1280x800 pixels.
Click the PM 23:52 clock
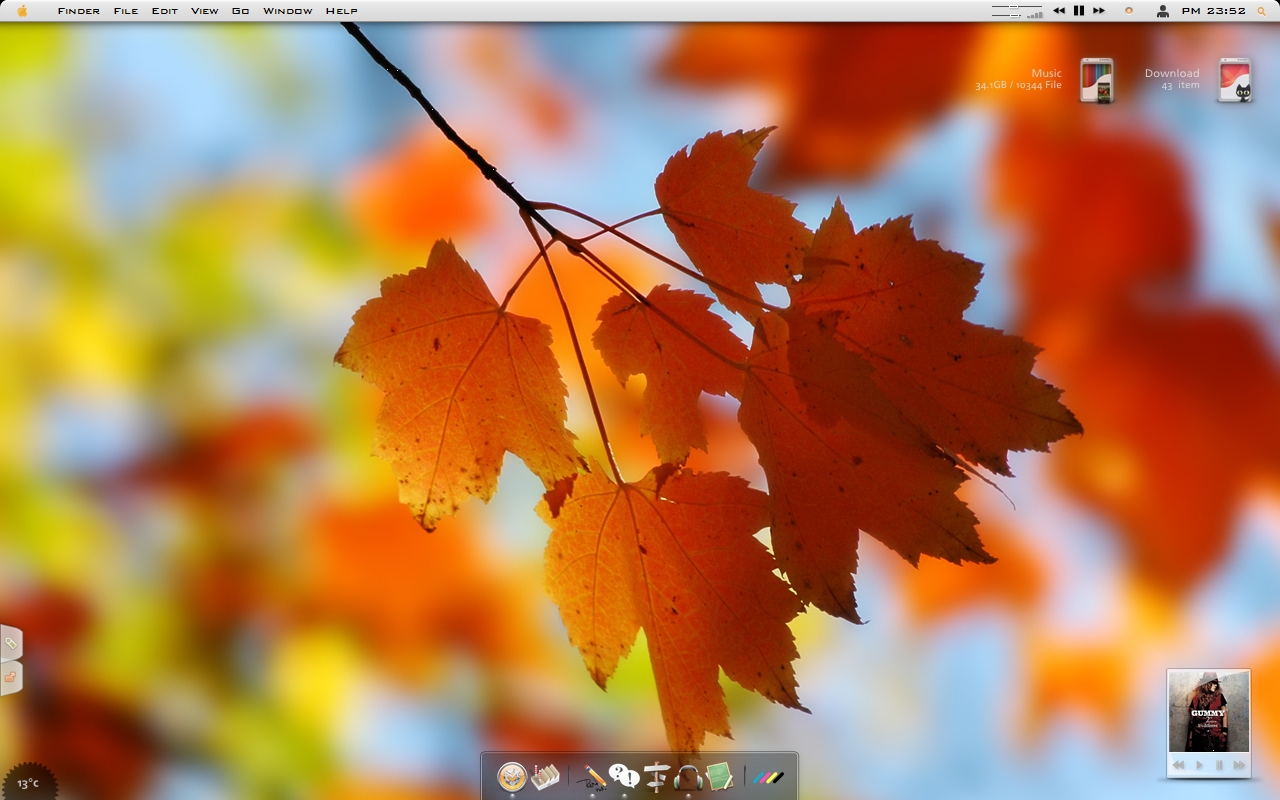[1214, 11]
